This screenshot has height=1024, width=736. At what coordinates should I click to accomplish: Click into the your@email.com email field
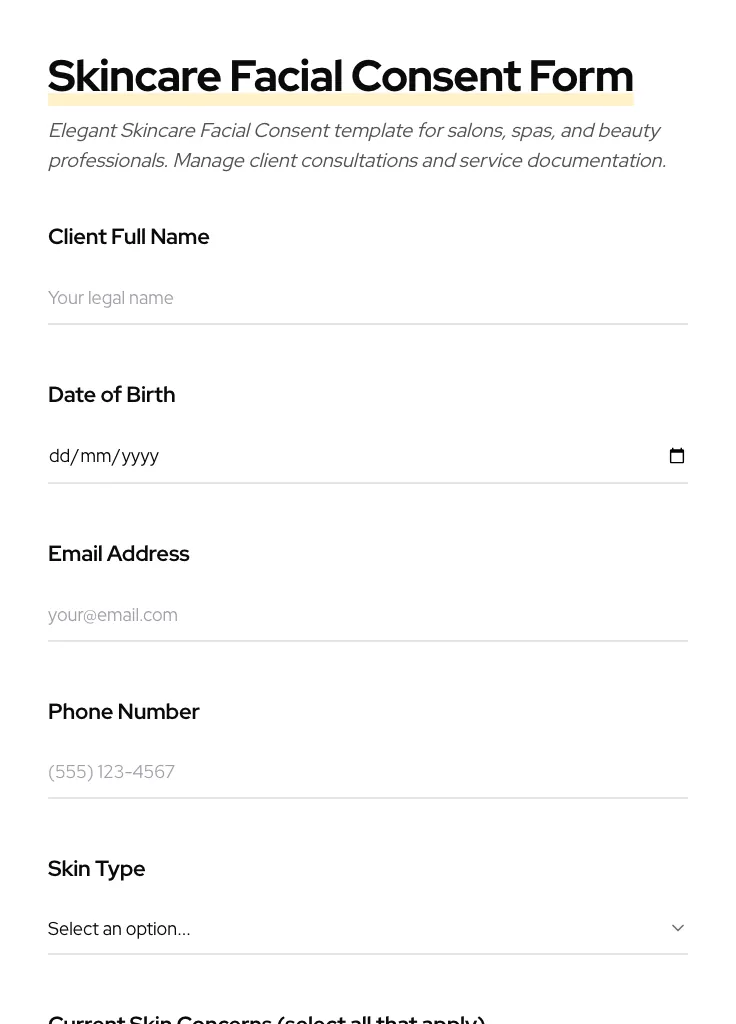click(367, 615)
